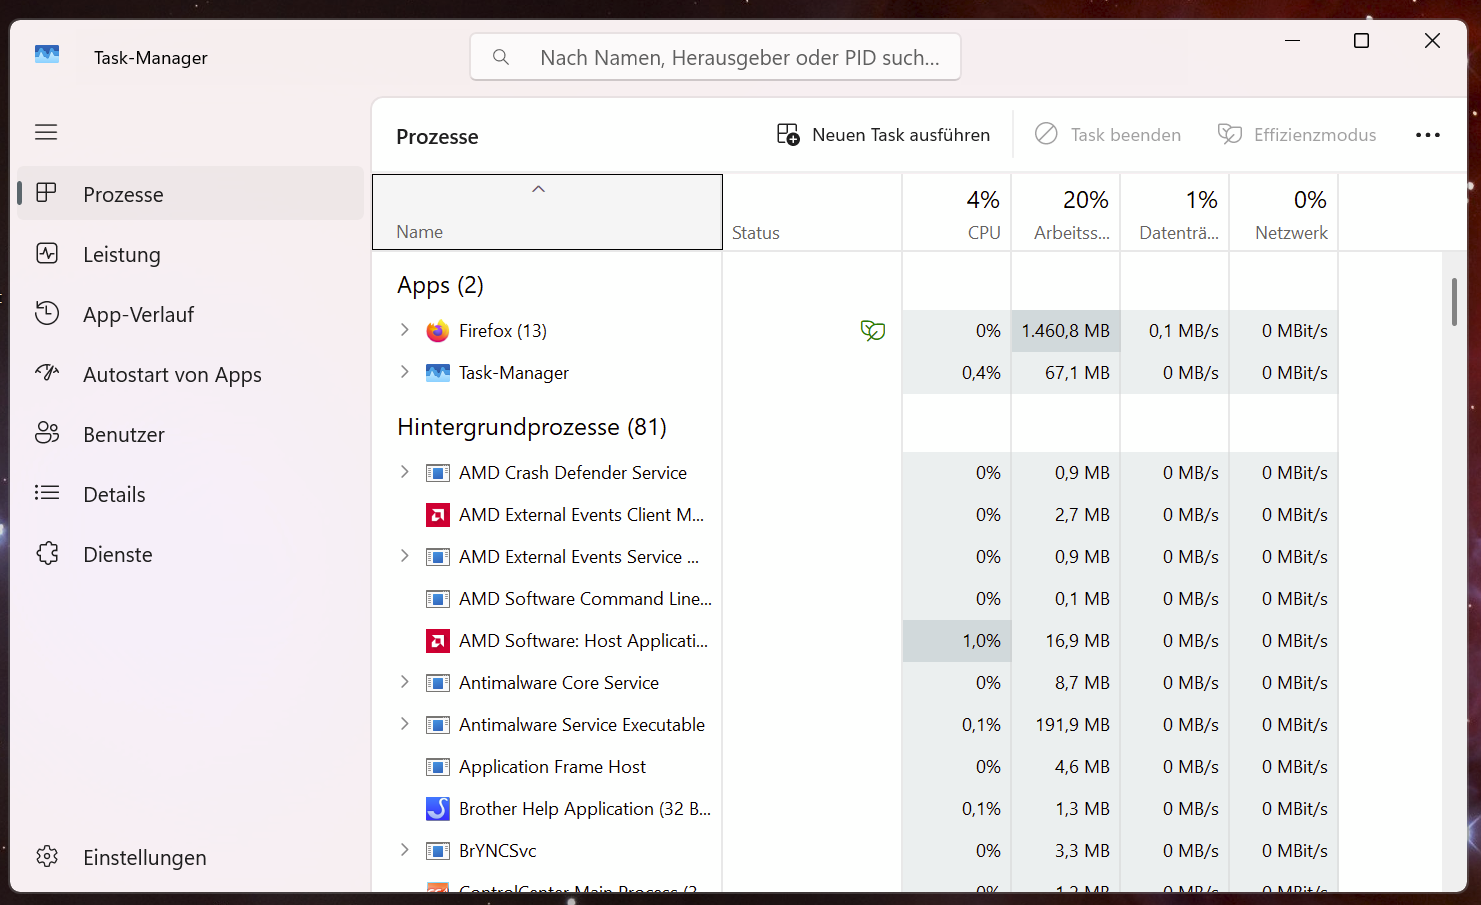Sort by CPU column header
The height and width of the screenshot is (905, 1481).
tap(957, 212)
